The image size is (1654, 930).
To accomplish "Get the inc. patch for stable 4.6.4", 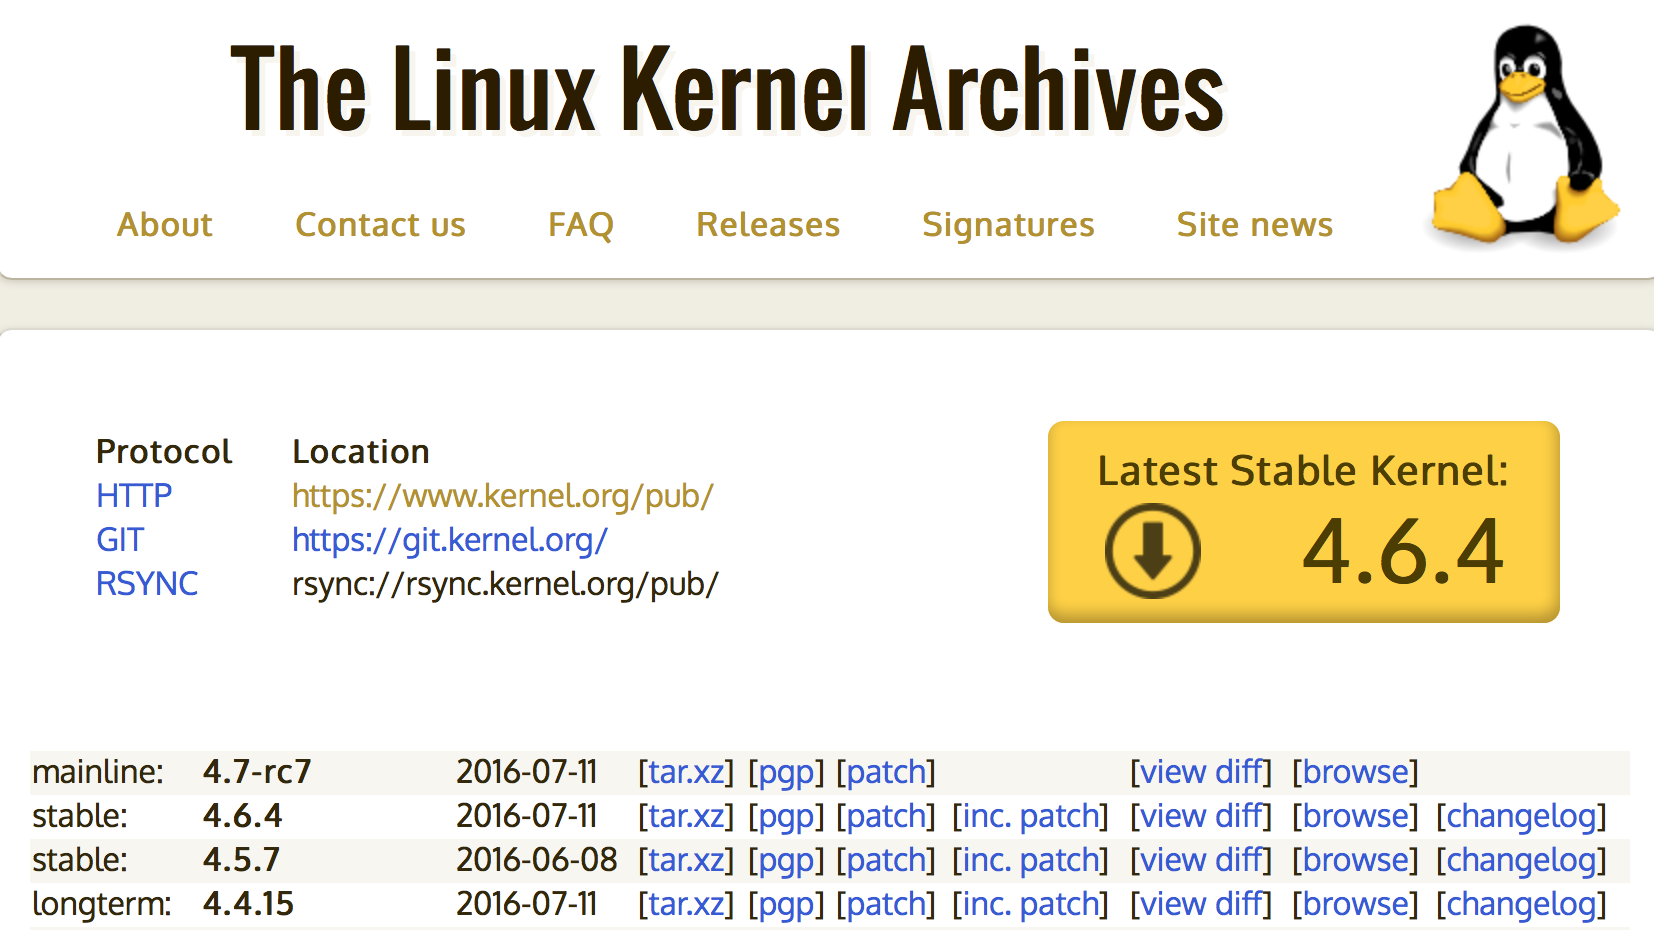I will 1030,816.
